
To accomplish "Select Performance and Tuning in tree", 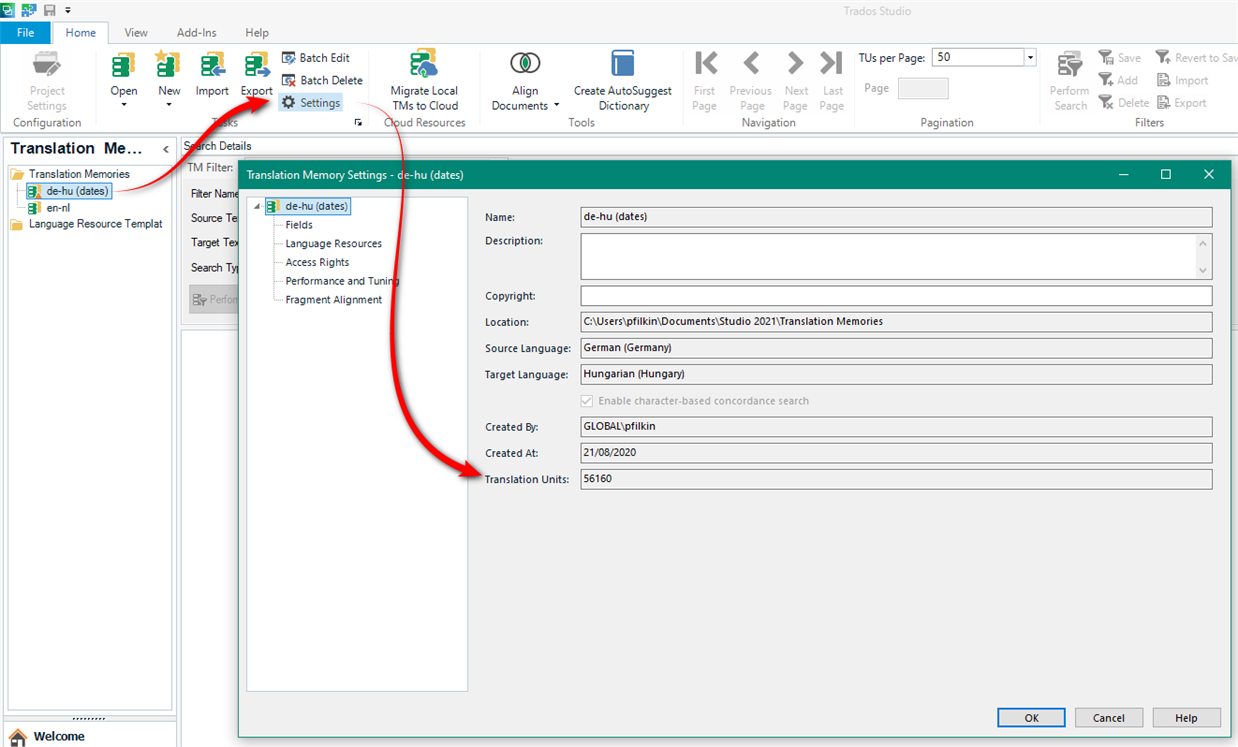I will click(x=342, y=281).
